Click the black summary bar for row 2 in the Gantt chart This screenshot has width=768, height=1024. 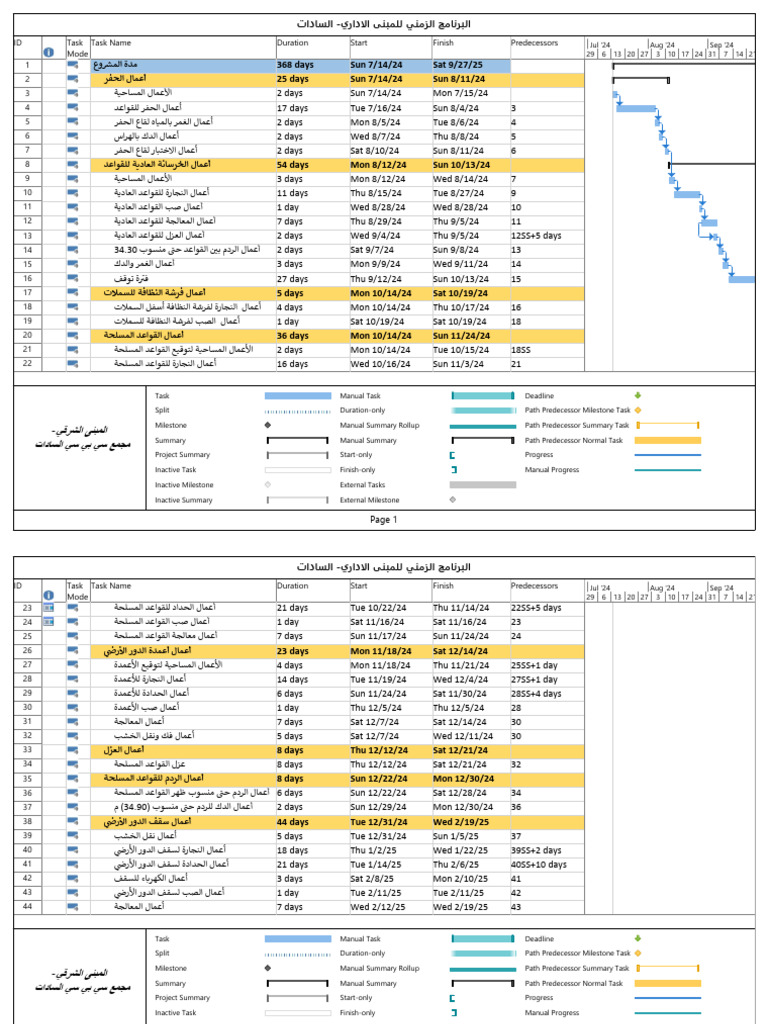(641, 80)
